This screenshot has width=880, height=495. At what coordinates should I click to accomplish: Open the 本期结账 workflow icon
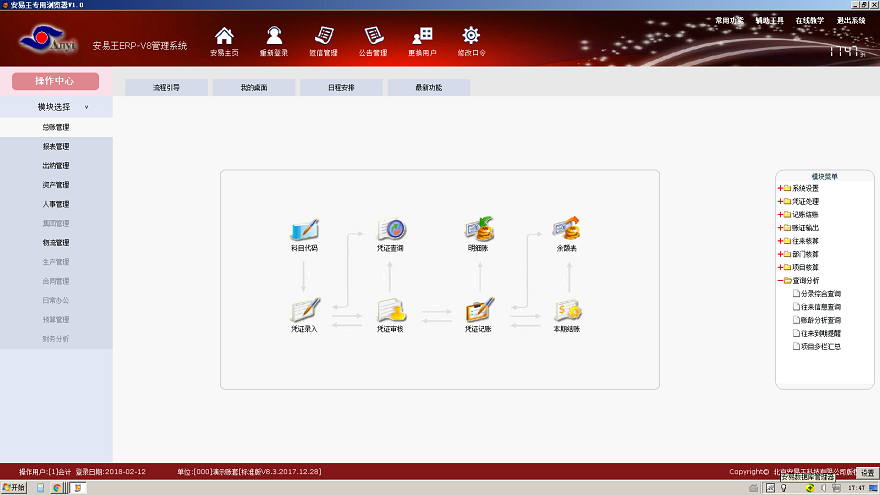(567, 310)
